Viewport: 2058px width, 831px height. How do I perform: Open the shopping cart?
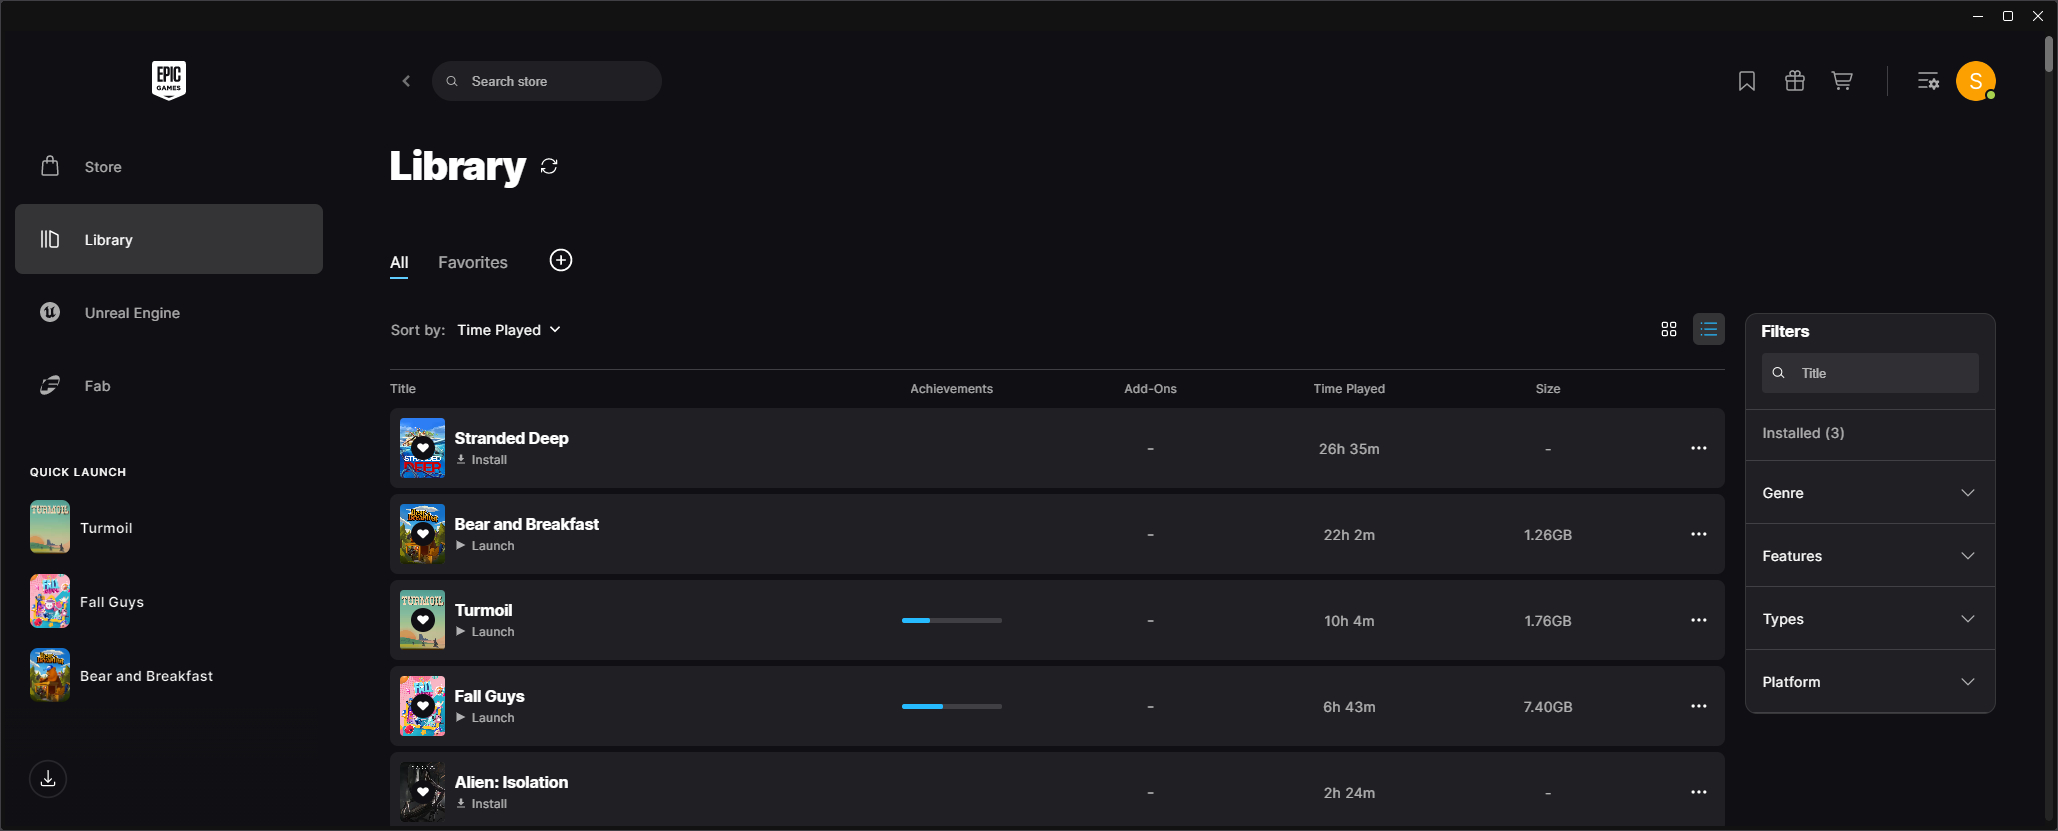tap(1842, 81)
